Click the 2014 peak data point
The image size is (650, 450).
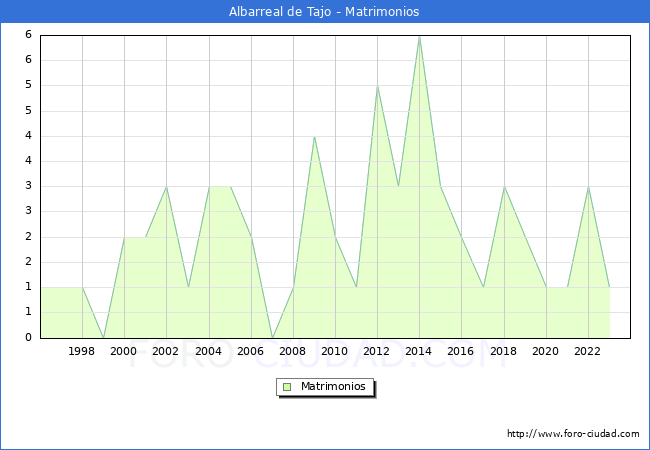coord(420,37)
